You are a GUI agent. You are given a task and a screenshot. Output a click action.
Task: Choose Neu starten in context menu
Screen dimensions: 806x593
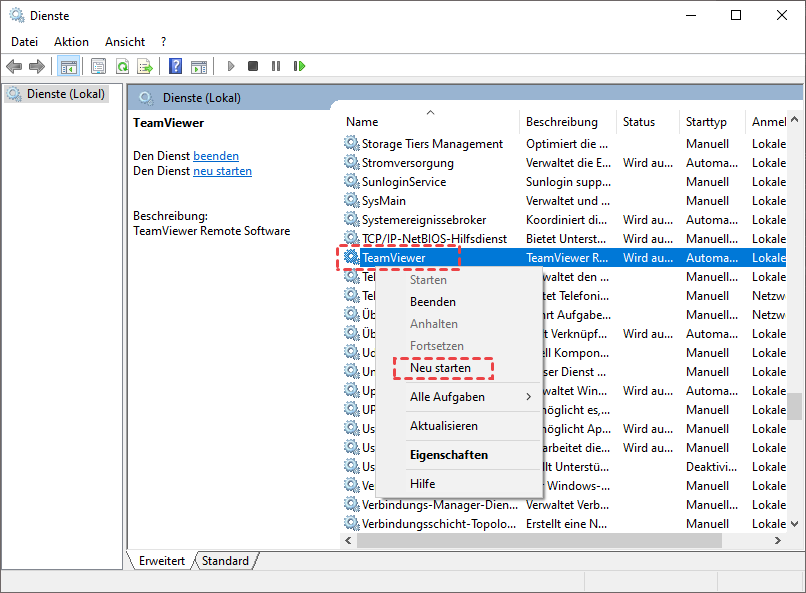click(440, 368)
